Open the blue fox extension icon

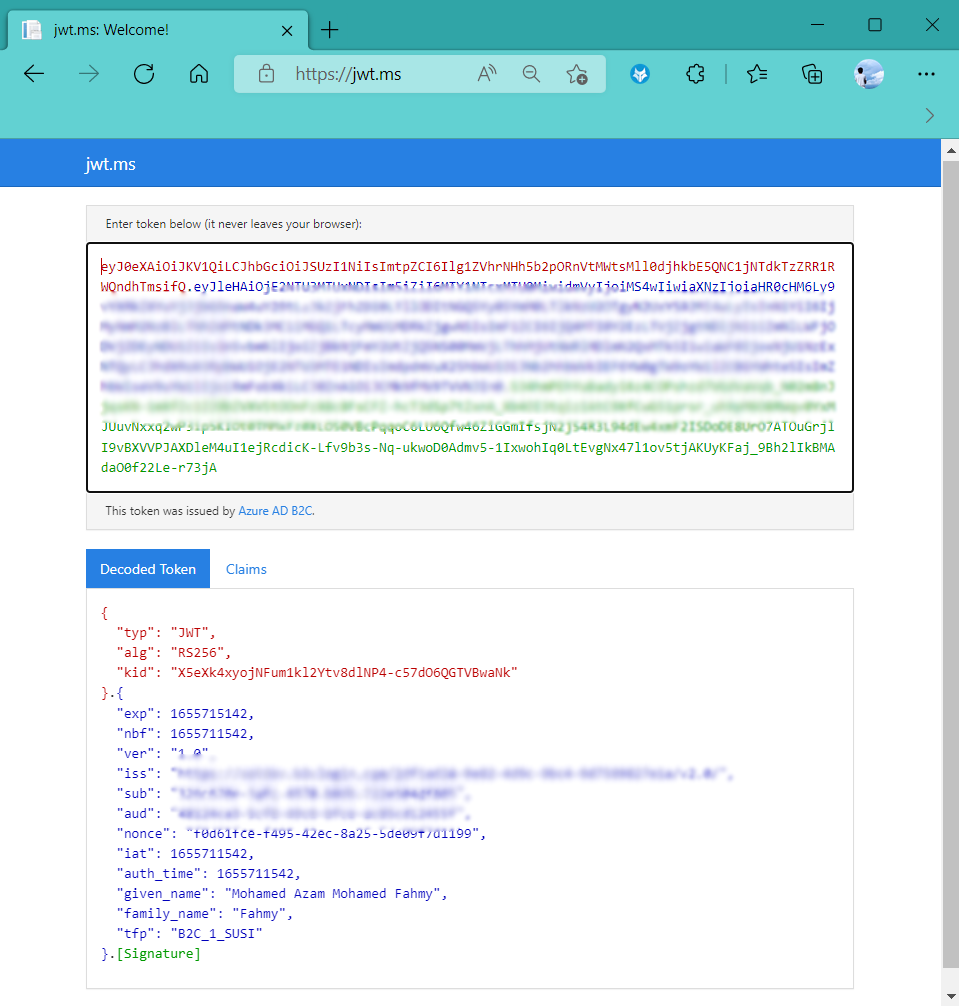[x=640, y=74]
